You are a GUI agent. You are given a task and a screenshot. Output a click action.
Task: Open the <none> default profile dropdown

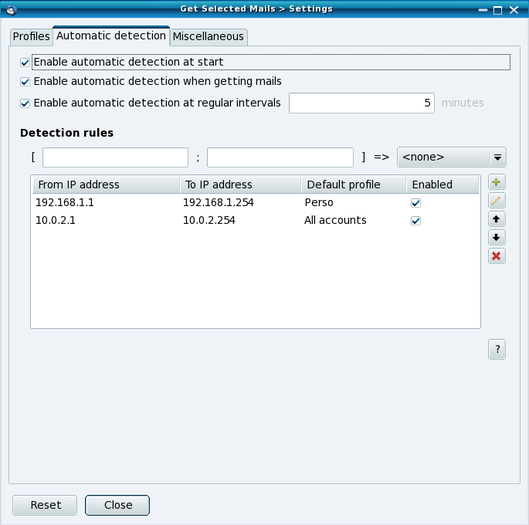(x=451, y=157)
